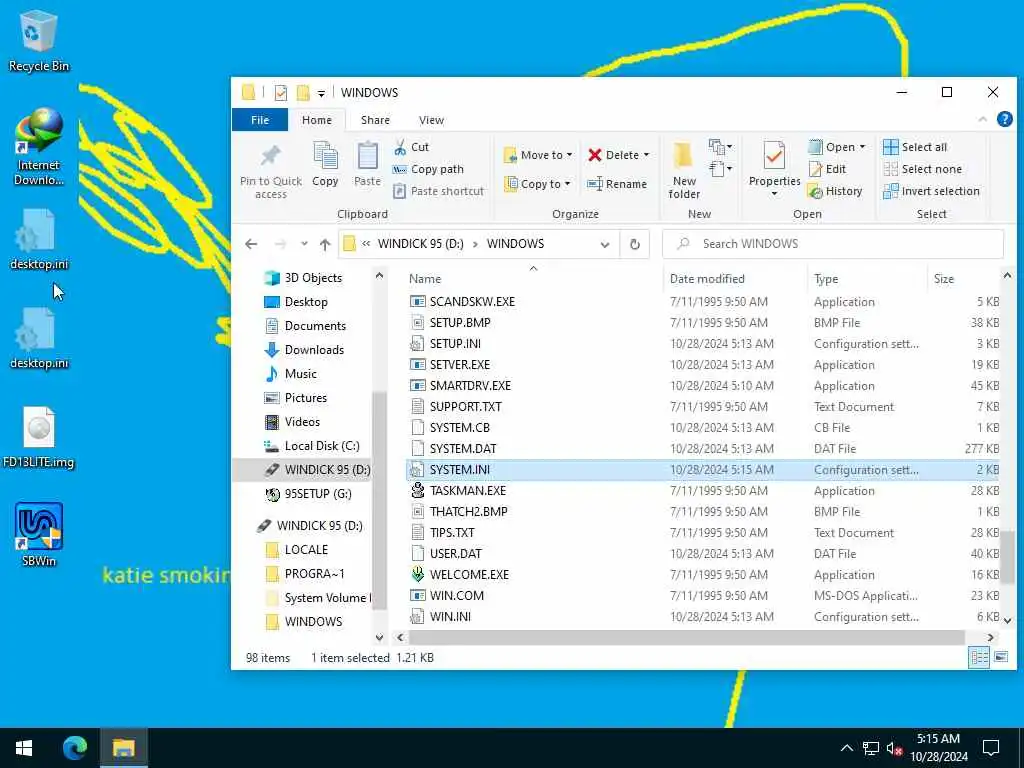Cut the selected file

point(411,147)
